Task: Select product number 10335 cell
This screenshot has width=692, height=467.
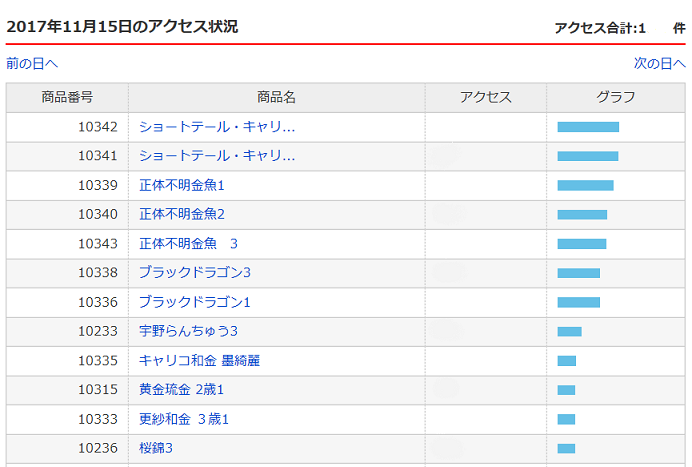Action: pos(67,361)
